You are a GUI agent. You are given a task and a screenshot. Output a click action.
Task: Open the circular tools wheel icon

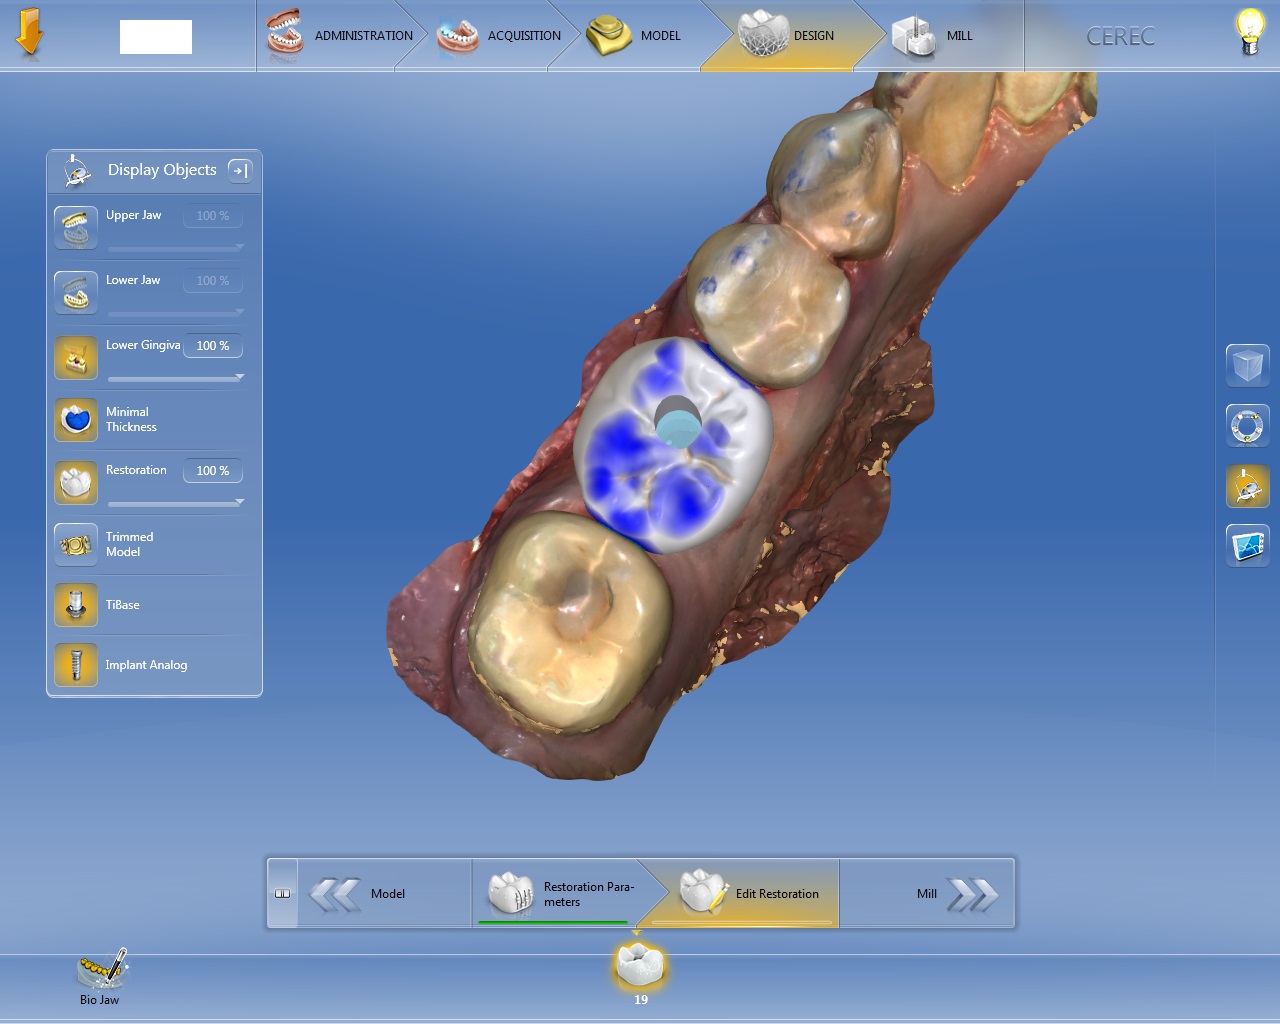(1247, 426)
